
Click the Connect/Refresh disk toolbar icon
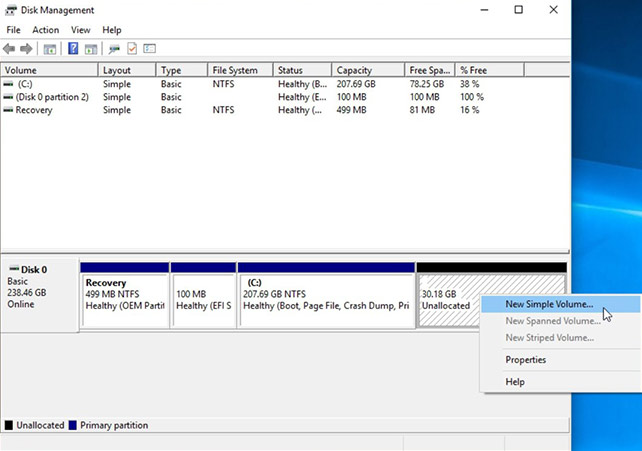coord(114,48)
